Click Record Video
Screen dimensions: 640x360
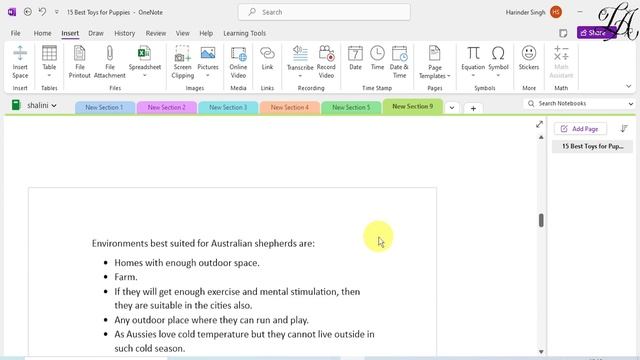326,62
